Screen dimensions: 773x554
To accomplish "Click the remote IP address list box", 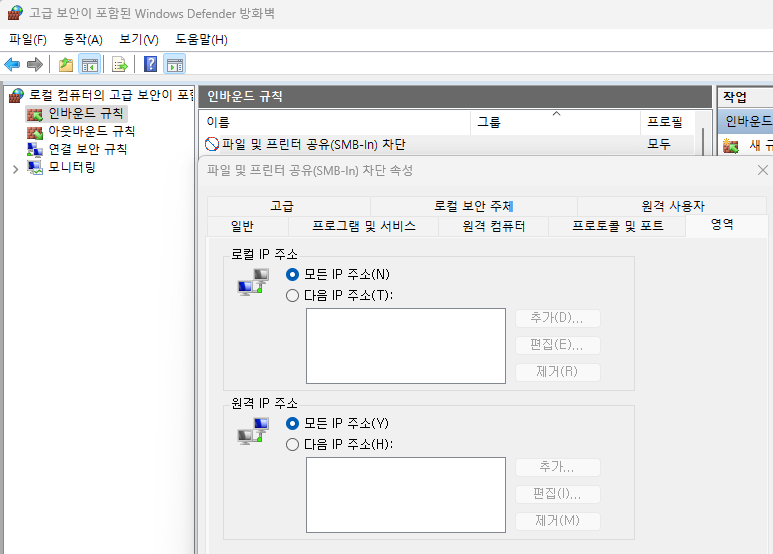I will pyautogui.click(x=406, y=495).
